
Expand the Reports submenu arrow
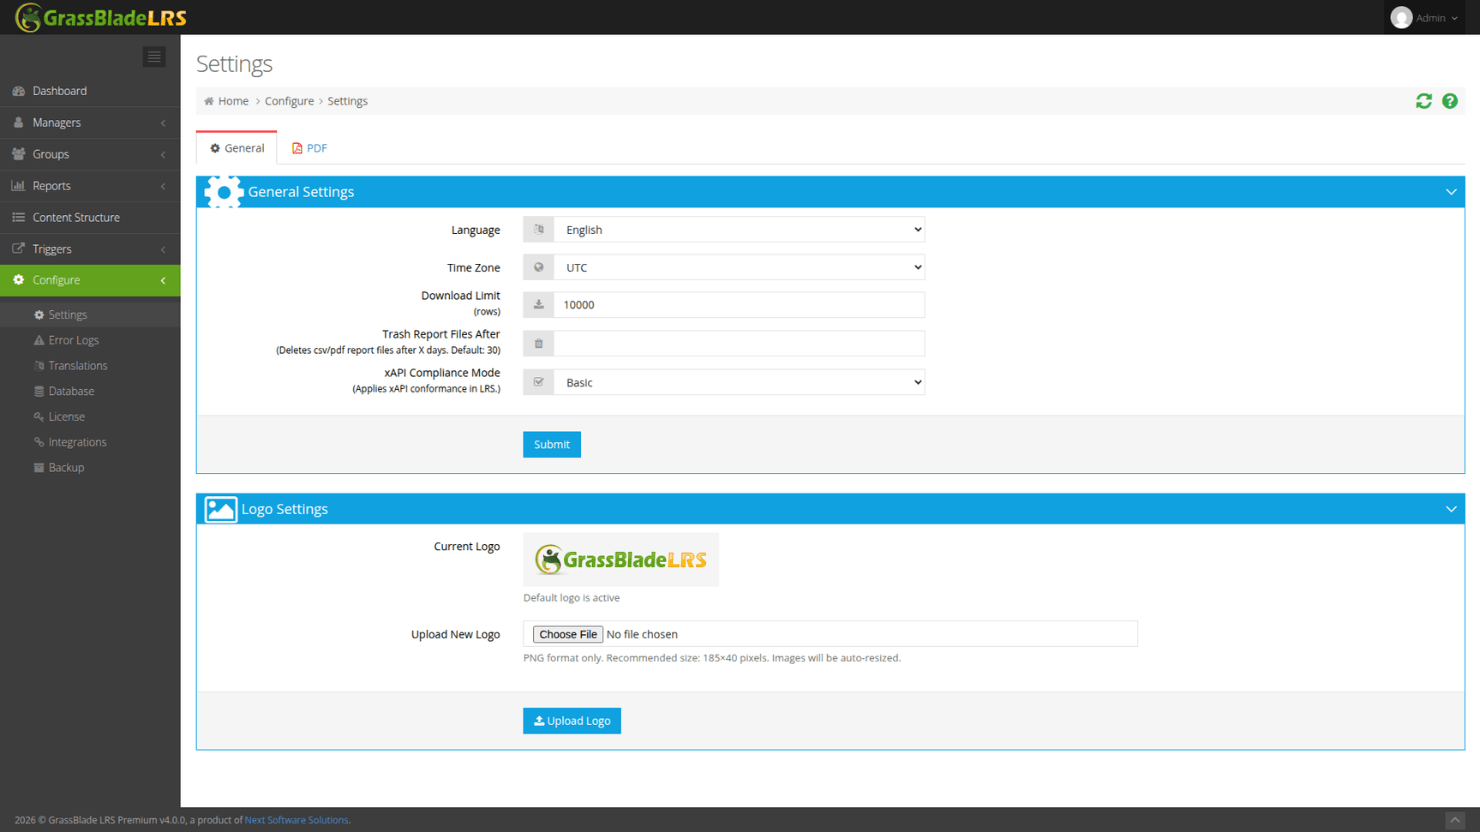click(x=163, y=186)
